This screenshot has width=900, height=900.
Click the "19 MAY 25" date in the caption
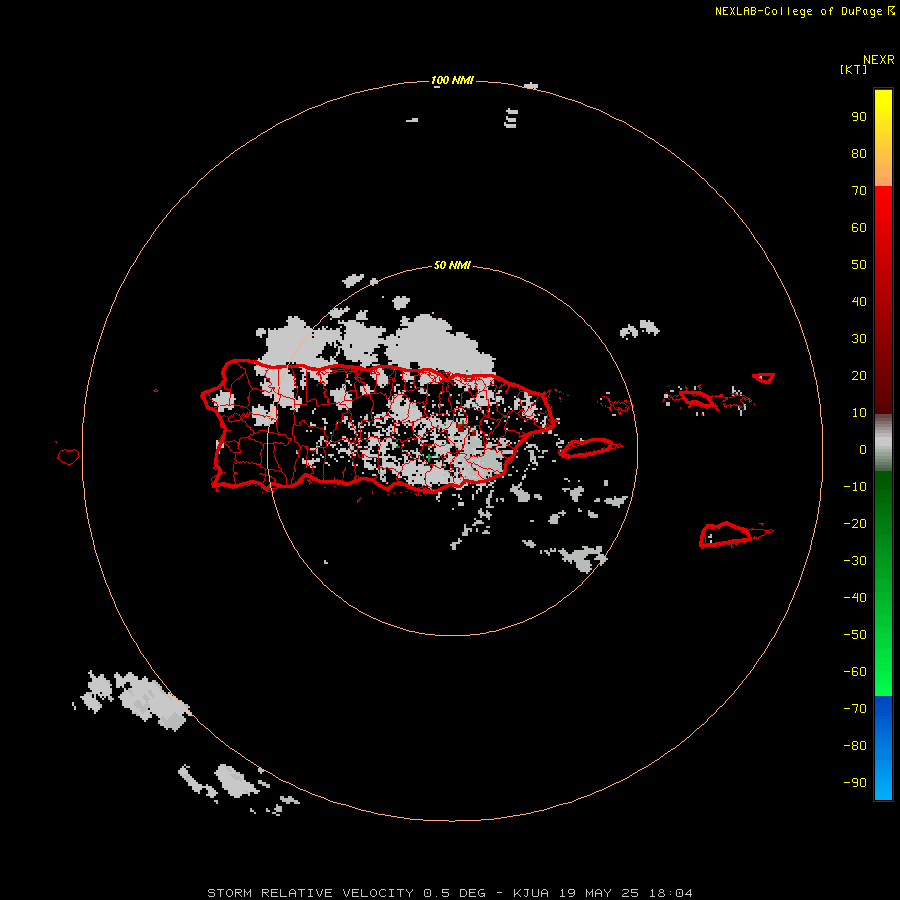coord(599,893)
